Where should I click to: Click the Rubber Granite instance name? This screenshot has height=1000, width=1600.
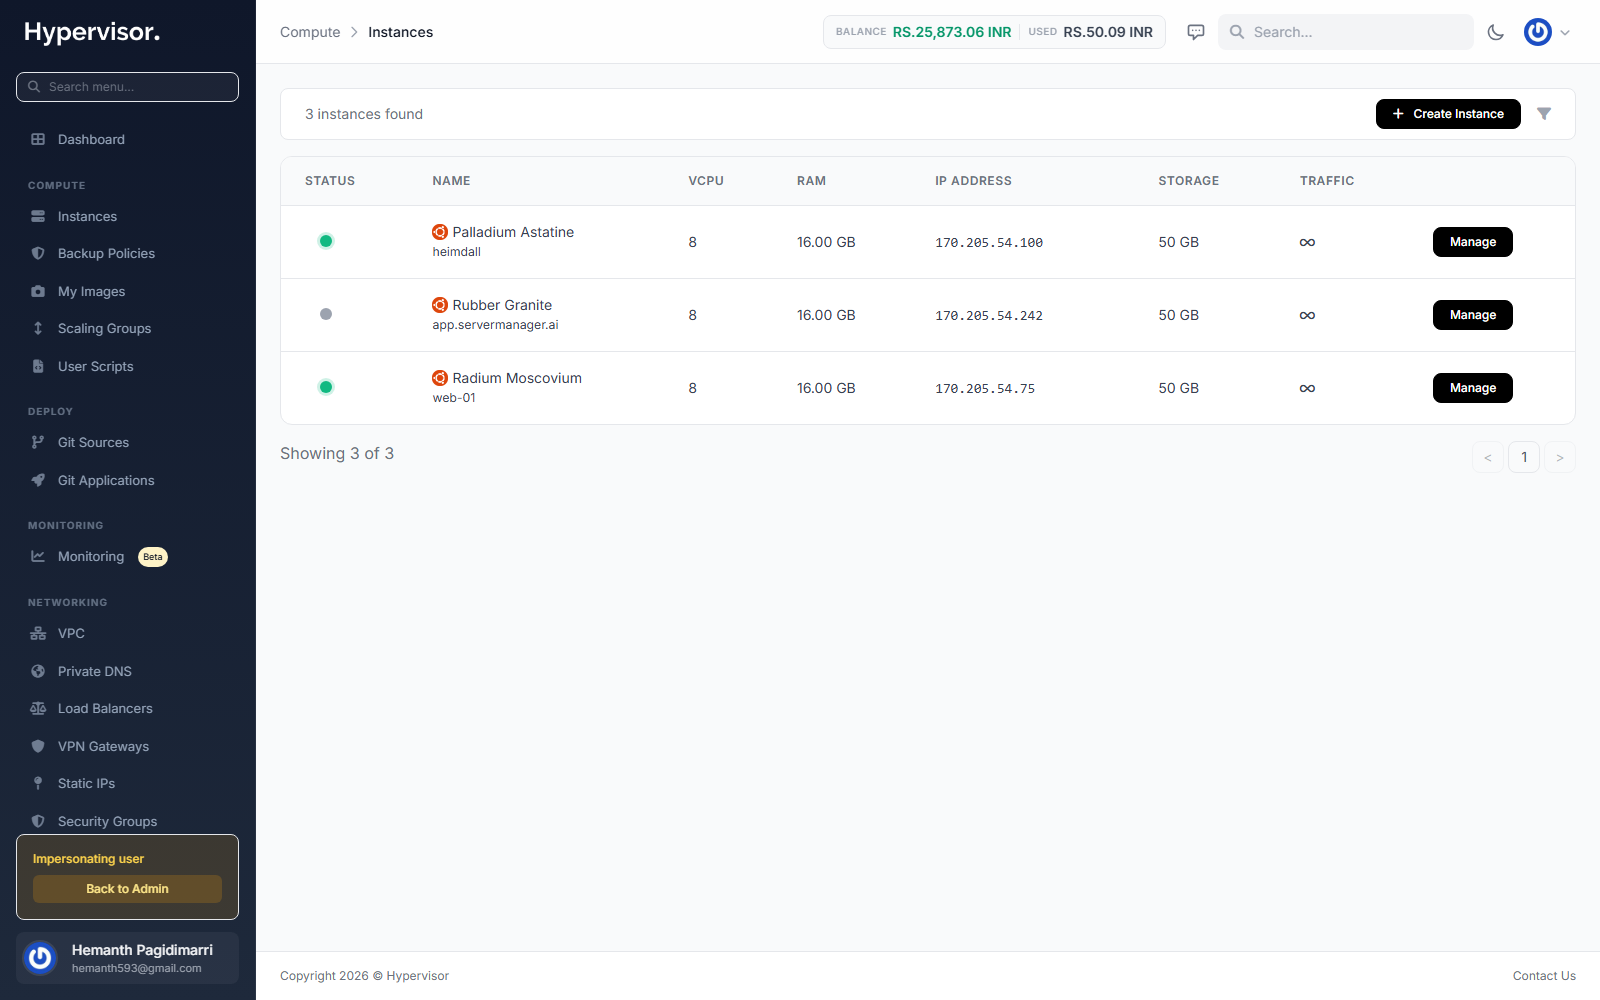[502, 305]
